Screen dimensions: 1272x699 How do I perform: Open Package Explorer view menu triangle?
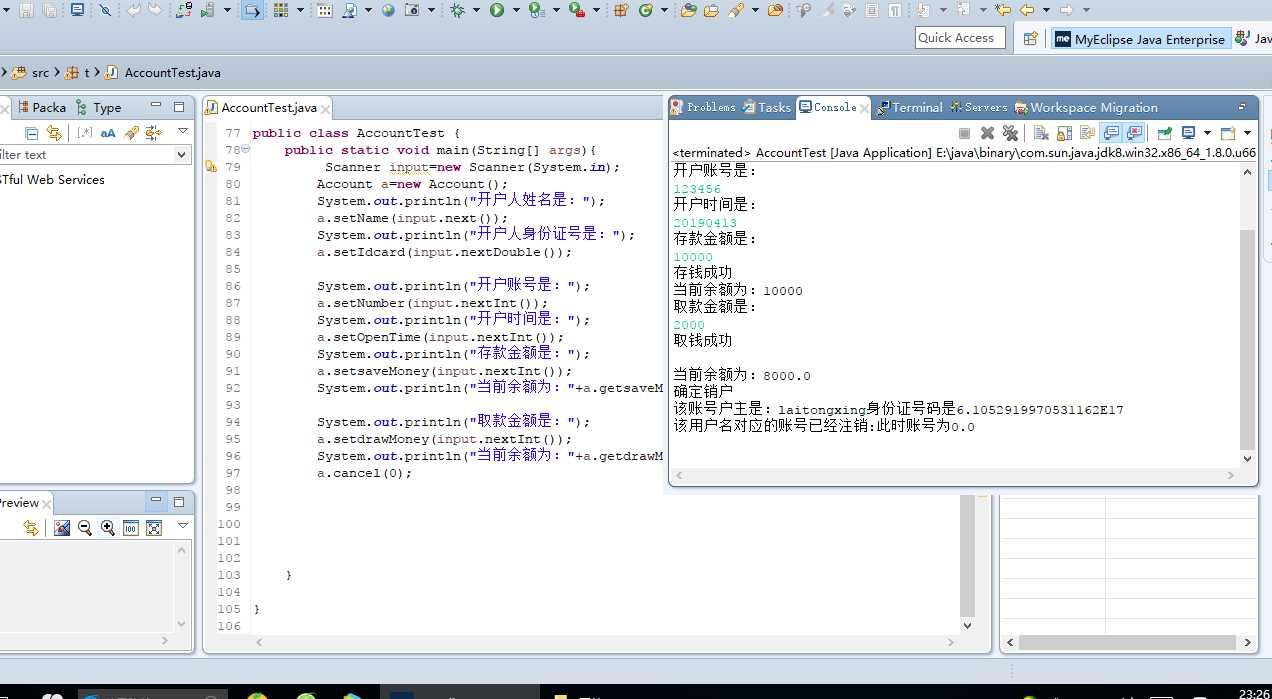pyautogui.click(x=182, y=131)
